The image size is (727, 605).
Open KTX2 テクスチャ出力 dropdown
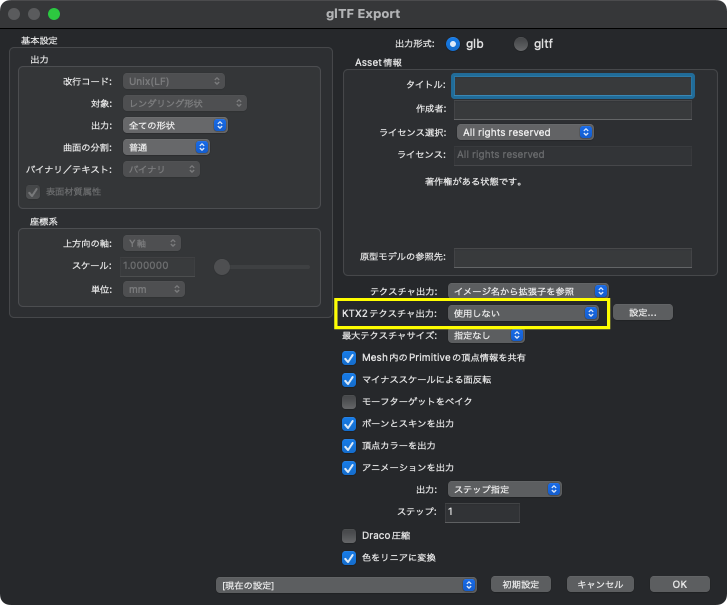523,313
